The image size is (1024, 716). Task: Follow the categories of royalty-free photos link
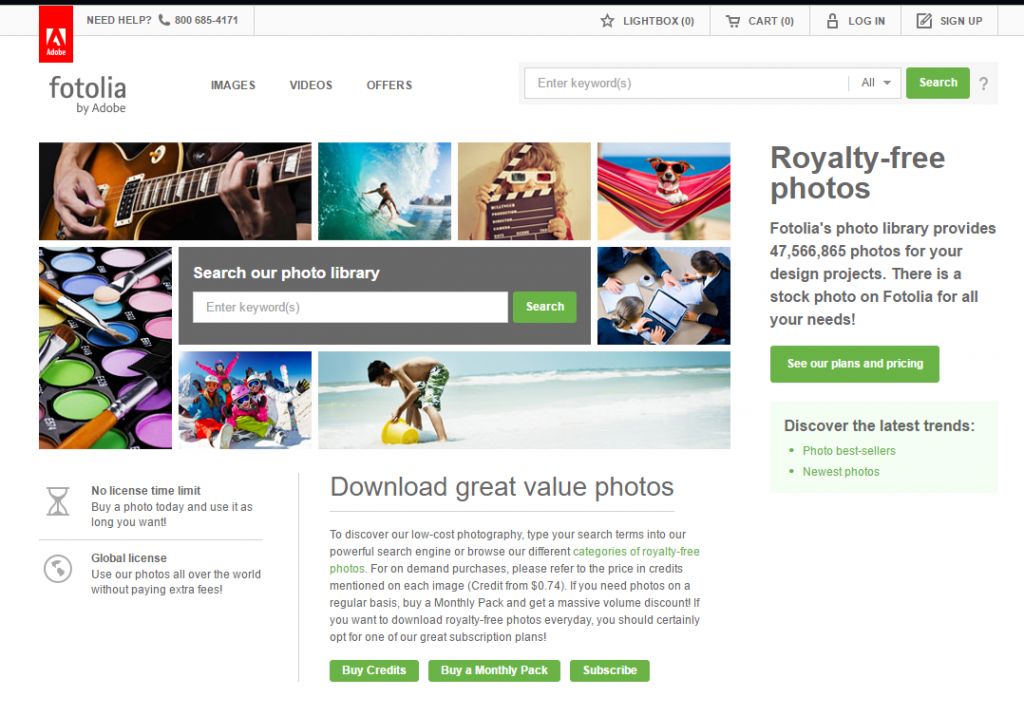636,551
